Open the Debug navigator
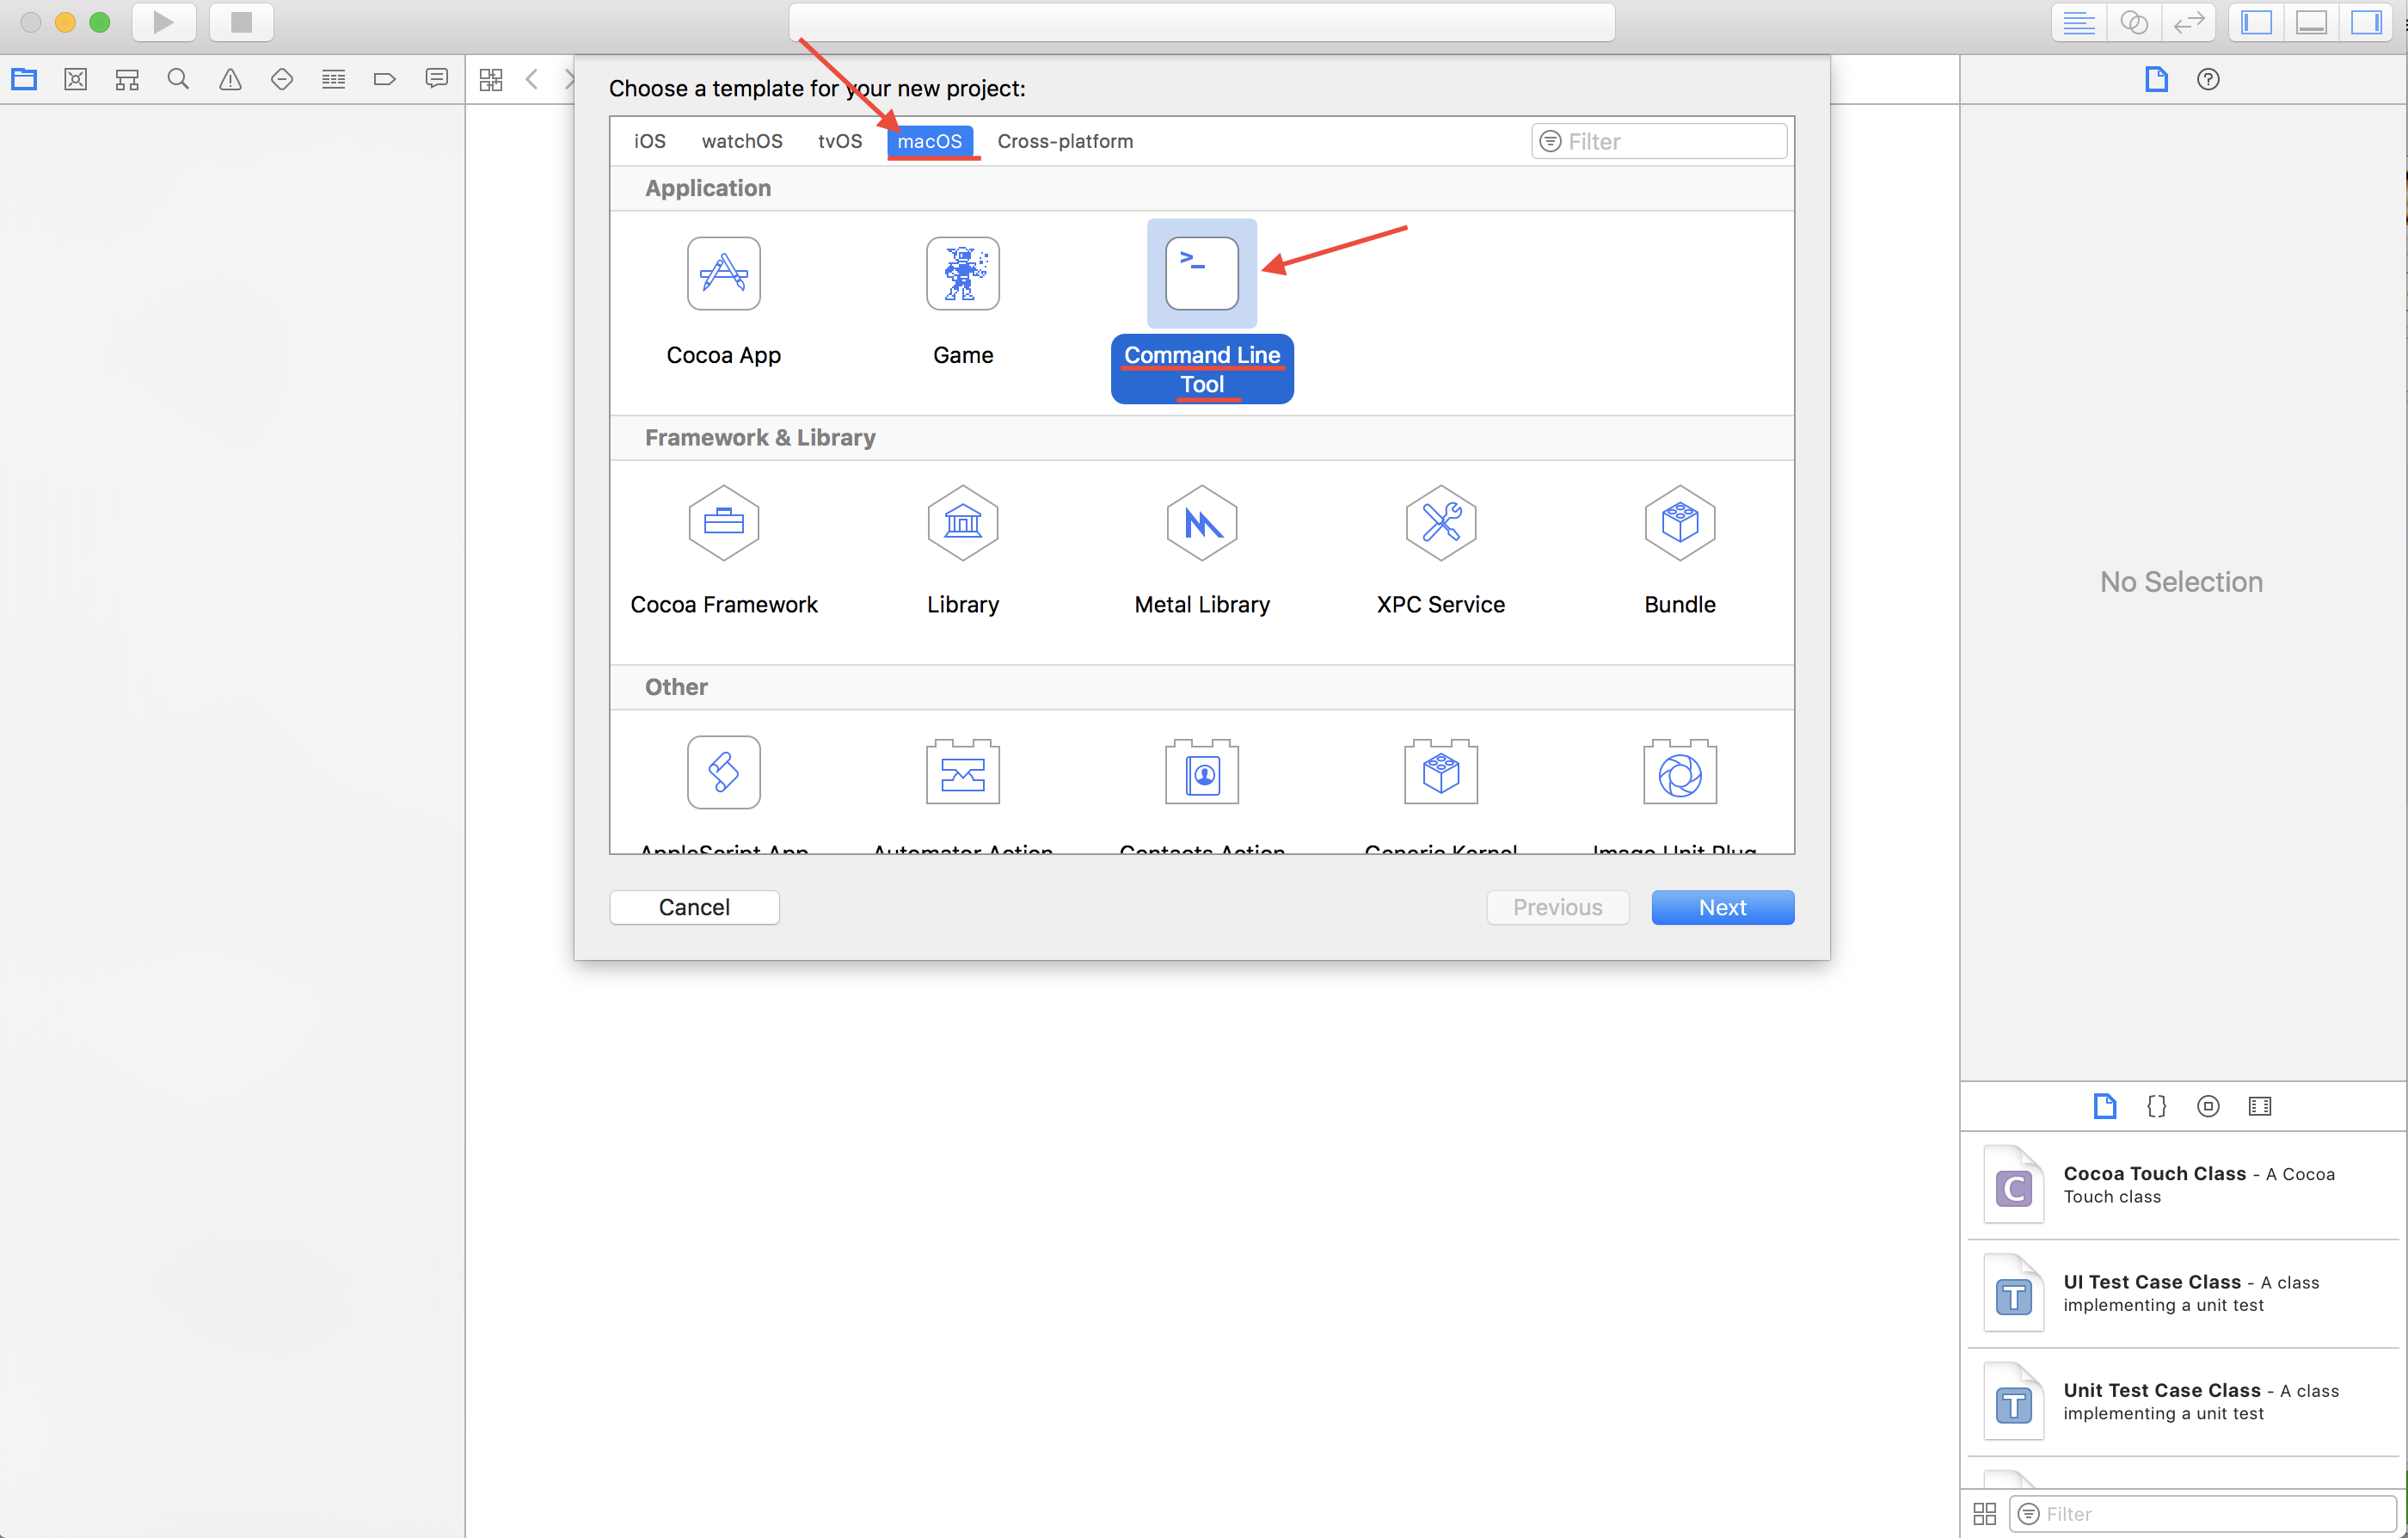Screen dimensions: 2408x1538 pyautogui.click(x=334, y=79)
